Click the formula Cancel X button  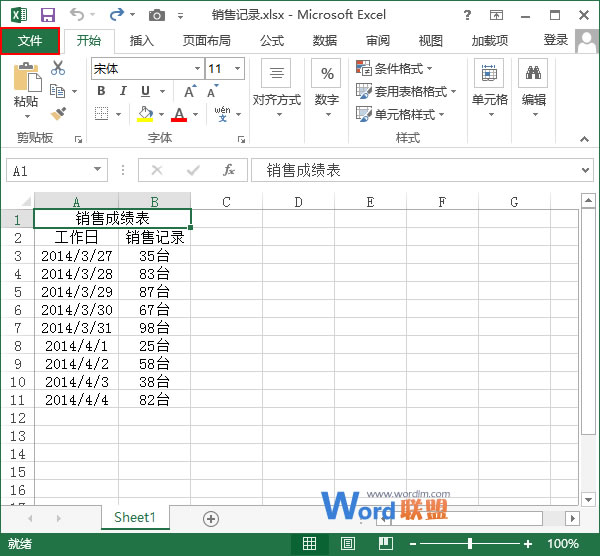157,170
